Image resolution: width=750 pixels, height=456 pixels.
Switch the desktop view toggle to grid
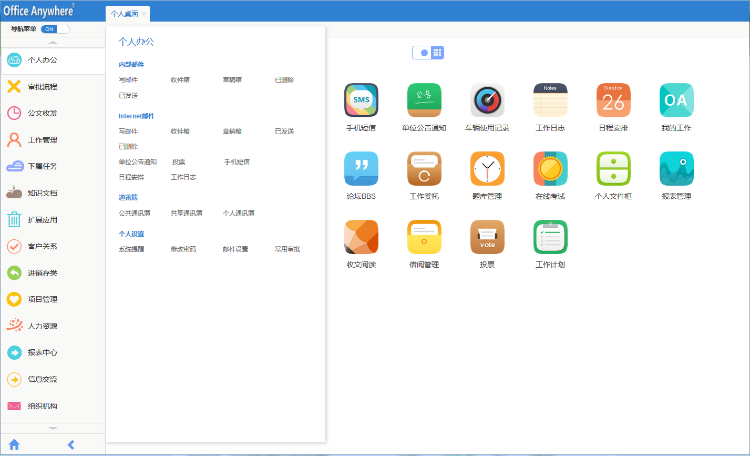pyautogui.click(x=437, y=52)
